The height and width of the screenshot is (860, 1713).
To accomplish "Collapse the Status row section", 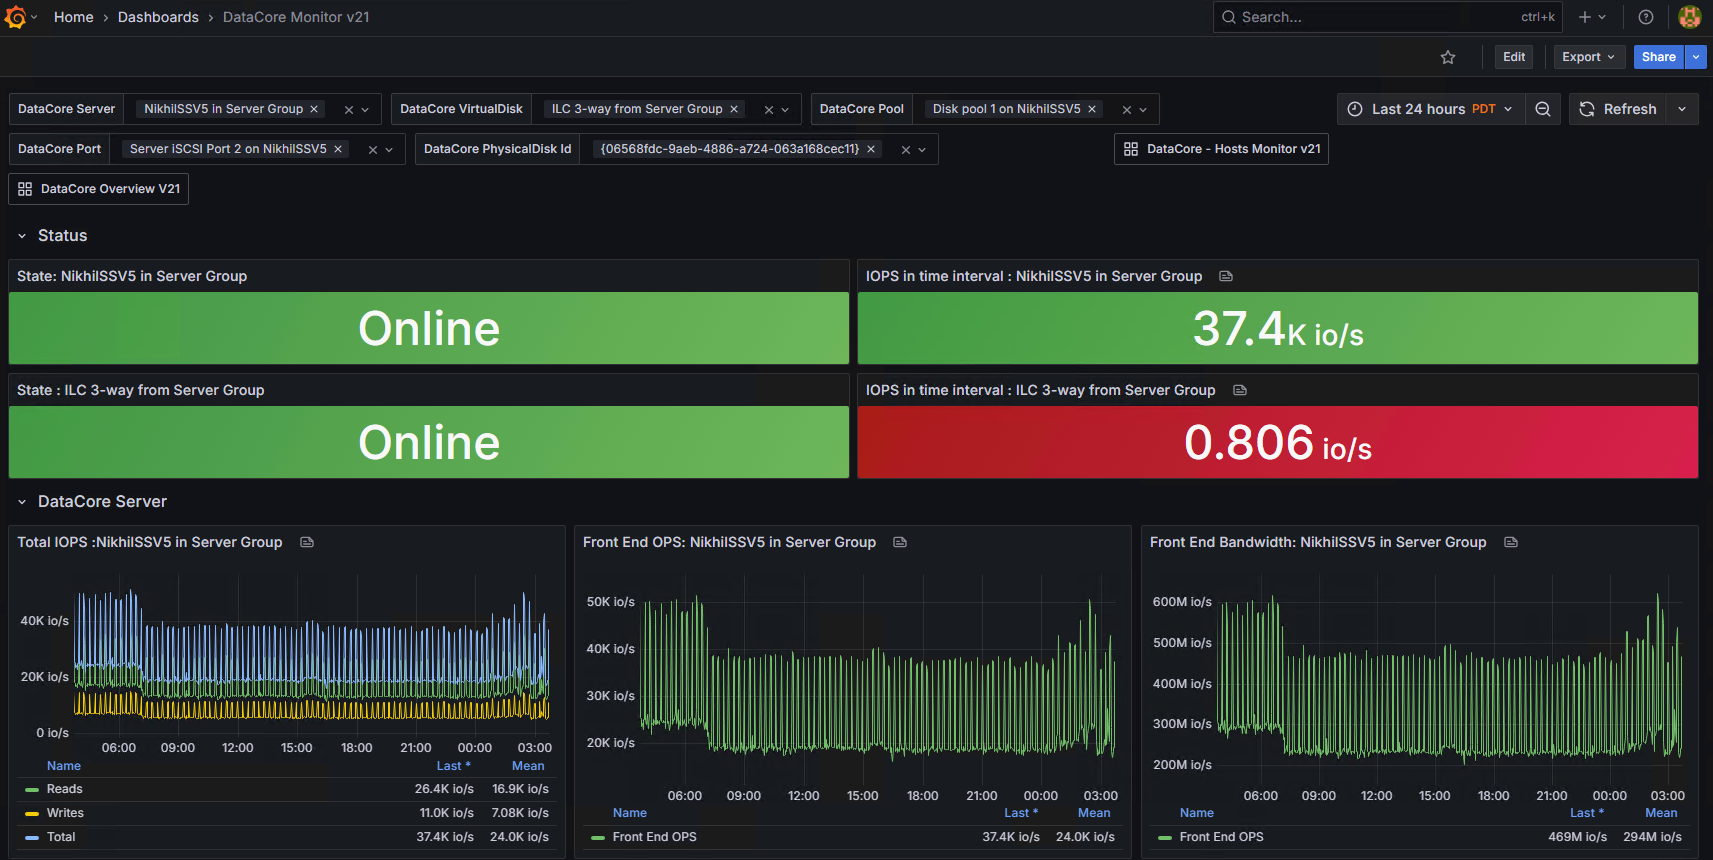I will click(22, 236).
